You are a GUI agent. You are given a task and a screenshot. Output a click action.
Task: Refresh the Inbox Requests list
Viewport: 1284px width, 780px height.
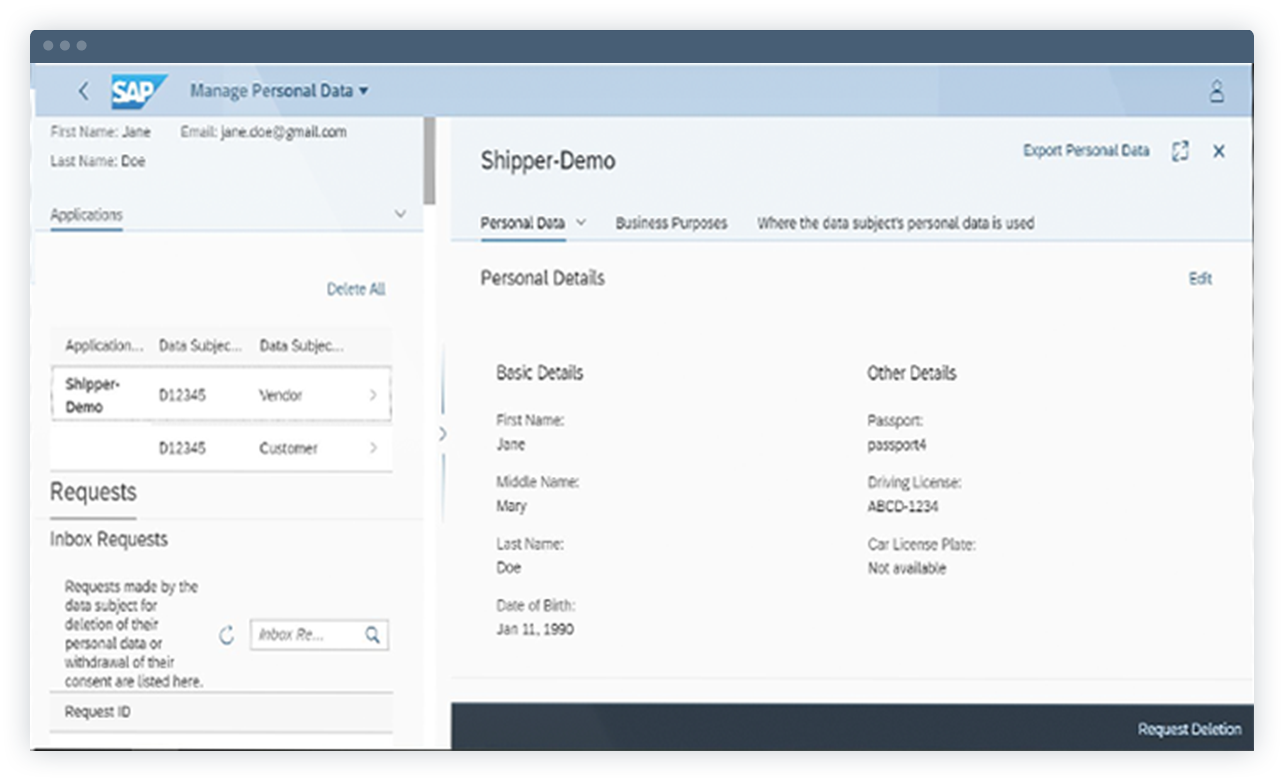pyautogui.click(x=226, y=634)
